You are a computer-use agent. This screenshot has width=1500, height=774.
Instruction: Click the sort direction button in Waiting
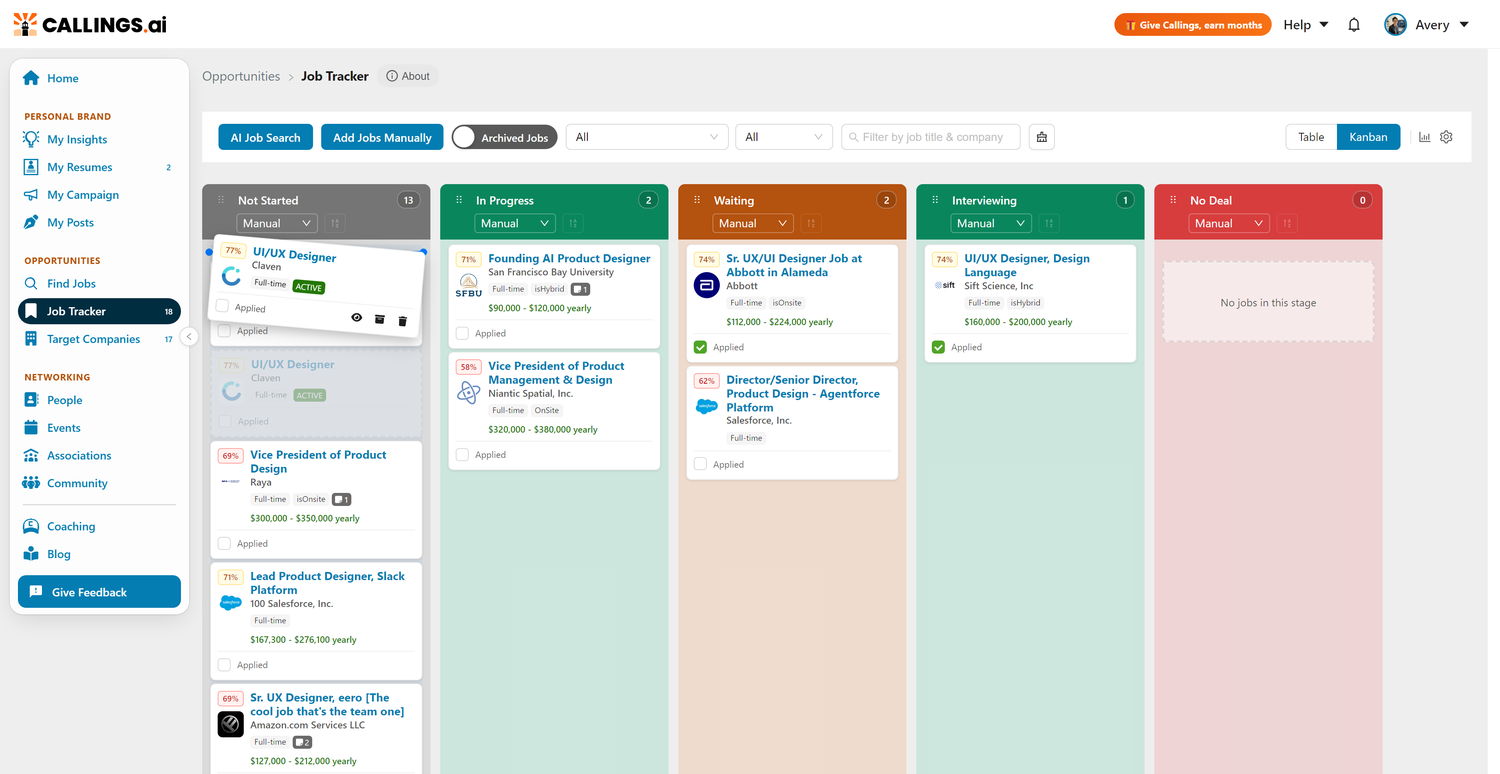click(811, 223)
